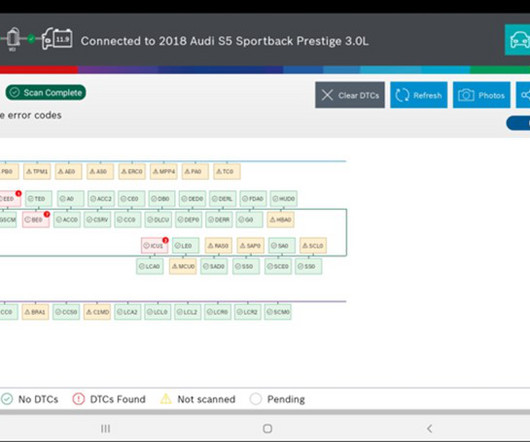Click the green connection status dot
The image size is (530, 442).
click(31, 39)
